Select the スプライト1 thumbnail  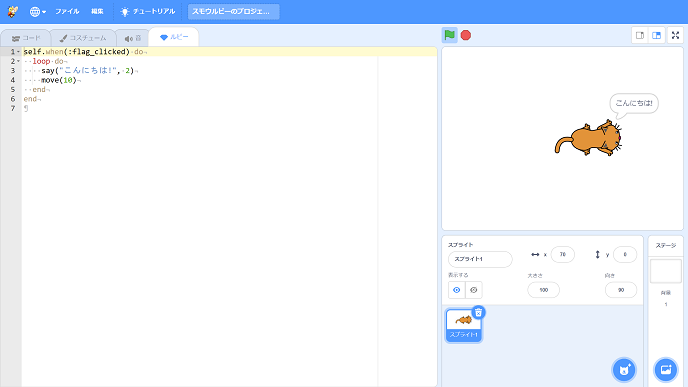(x=463, y=326)
